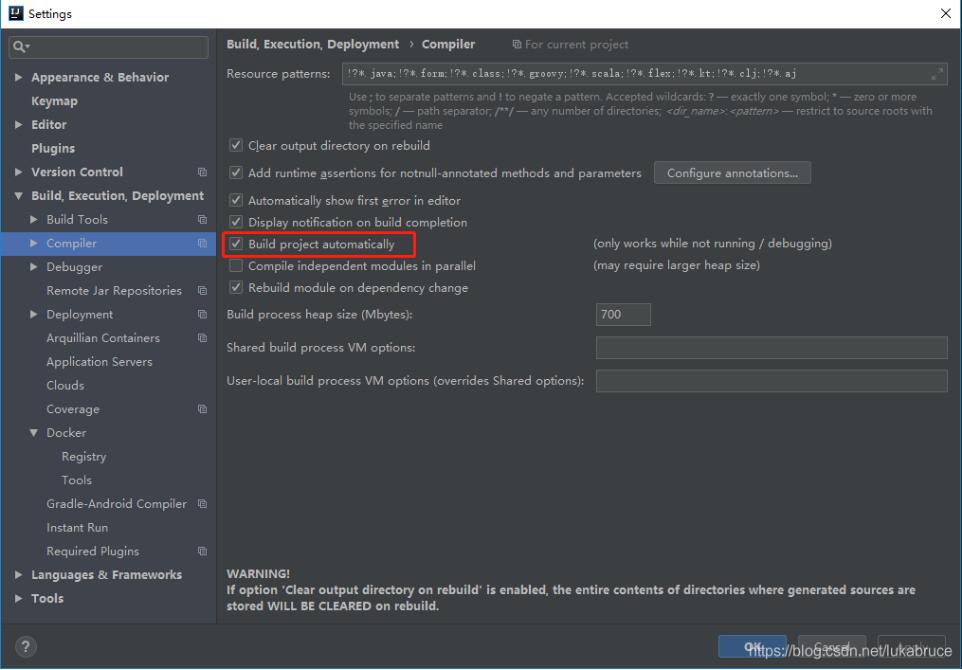Click the project-level icon beside Build Tools

click(x=202, y=219)
